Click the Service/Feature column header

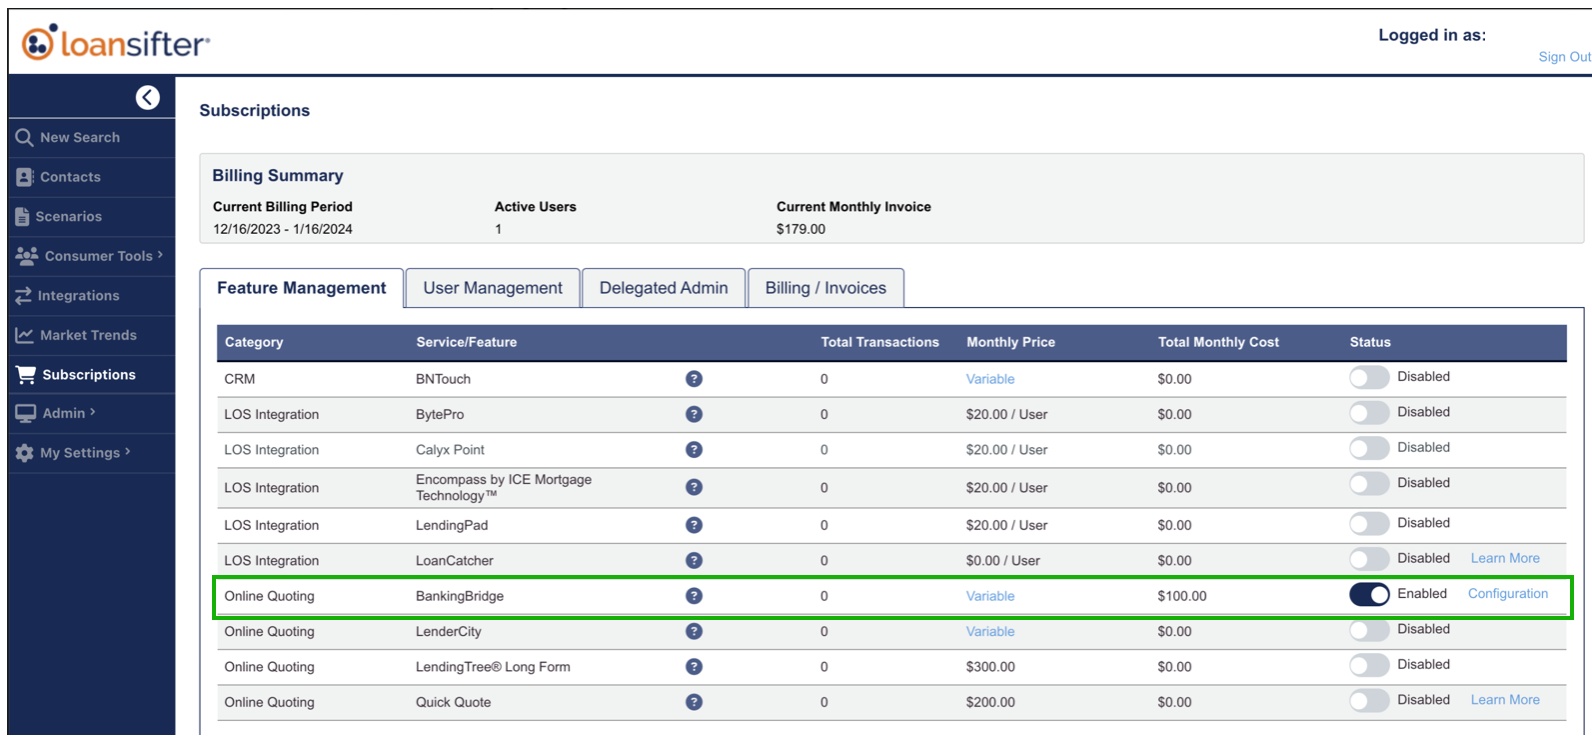click(466, 342)
